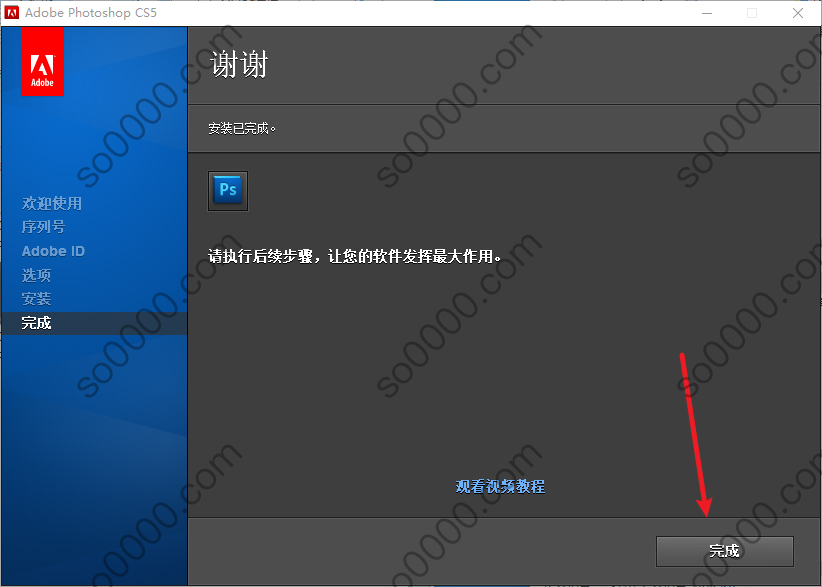Click the 谢谢 heading text
Image resolution: width=822 pixels, height=587 pixels.
point(239,65)
